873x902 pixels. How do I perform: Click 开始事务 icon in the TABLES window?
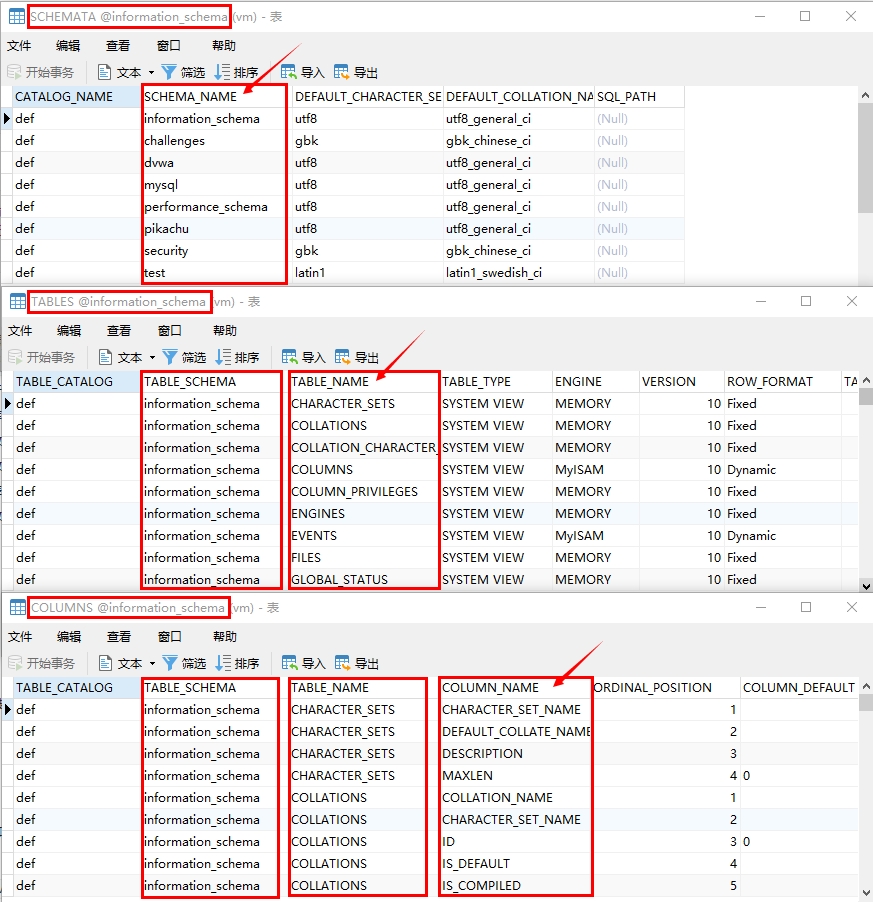[x=16, y=357]
